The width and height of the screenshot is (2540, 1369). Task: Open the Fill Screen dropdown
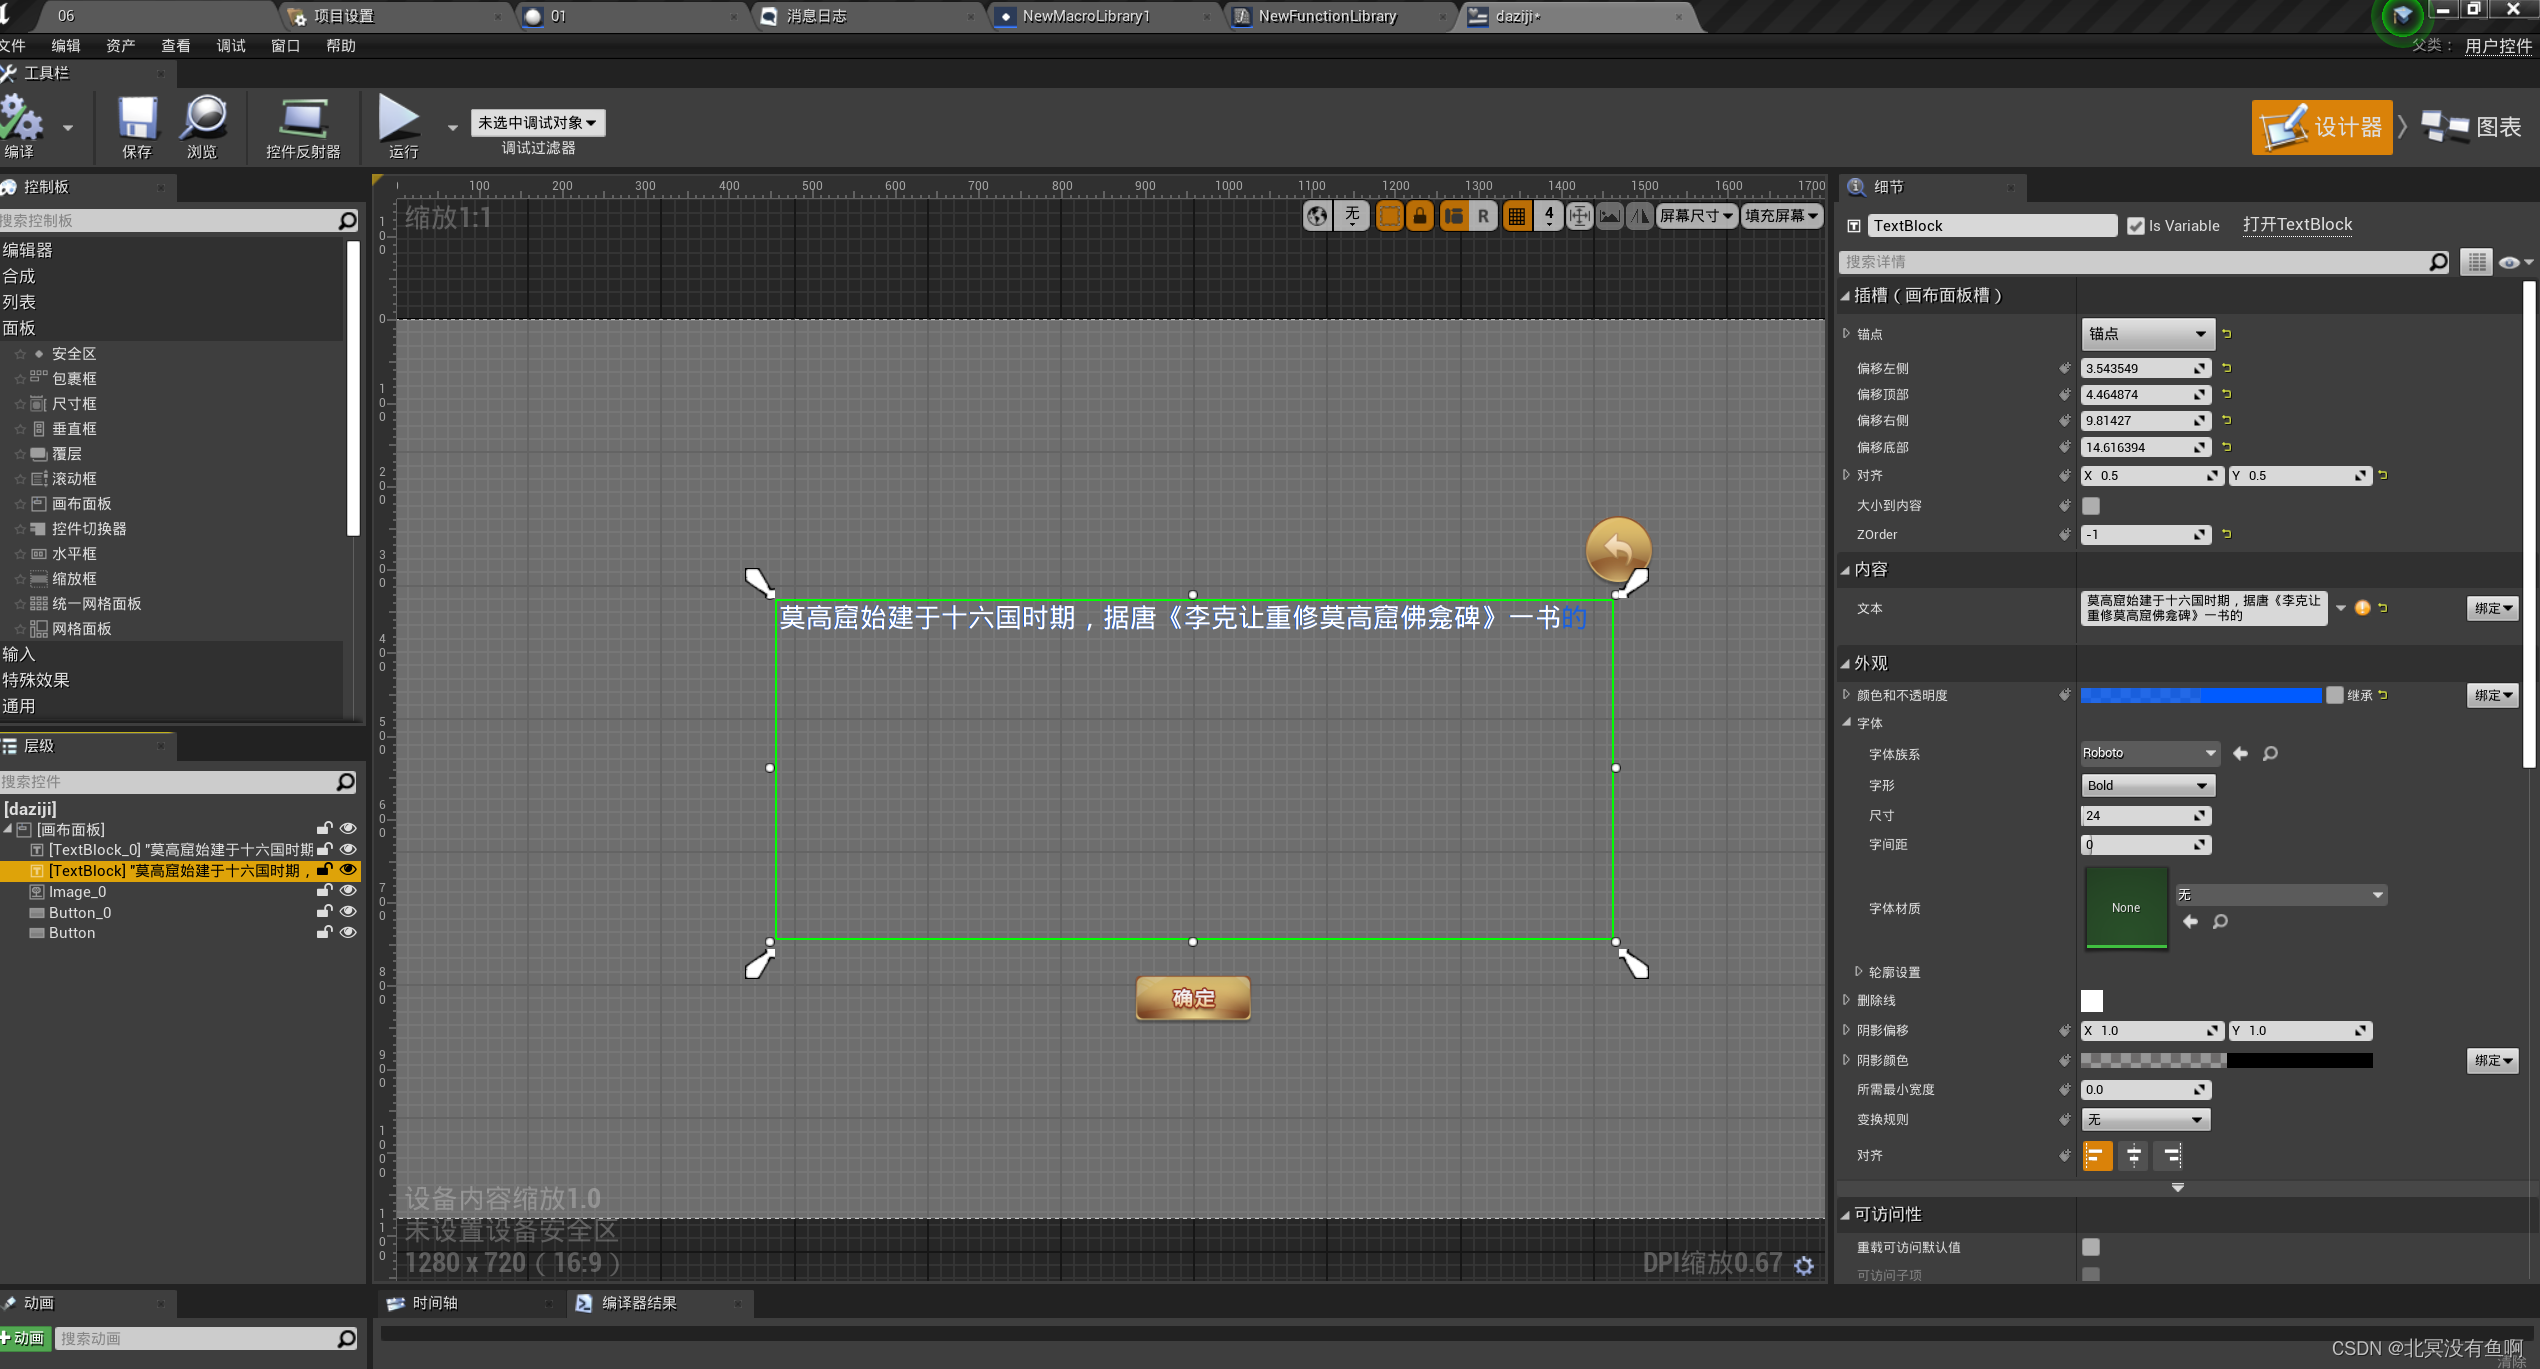(x=1781, y=216)
